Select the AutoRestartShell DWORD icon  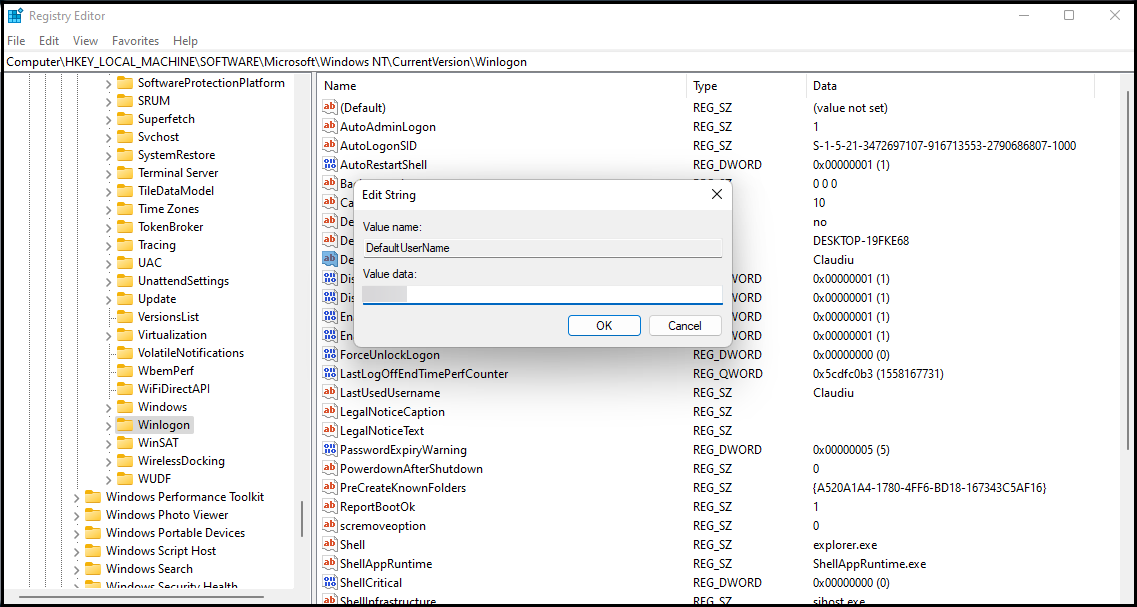click(x=330, y=165)
